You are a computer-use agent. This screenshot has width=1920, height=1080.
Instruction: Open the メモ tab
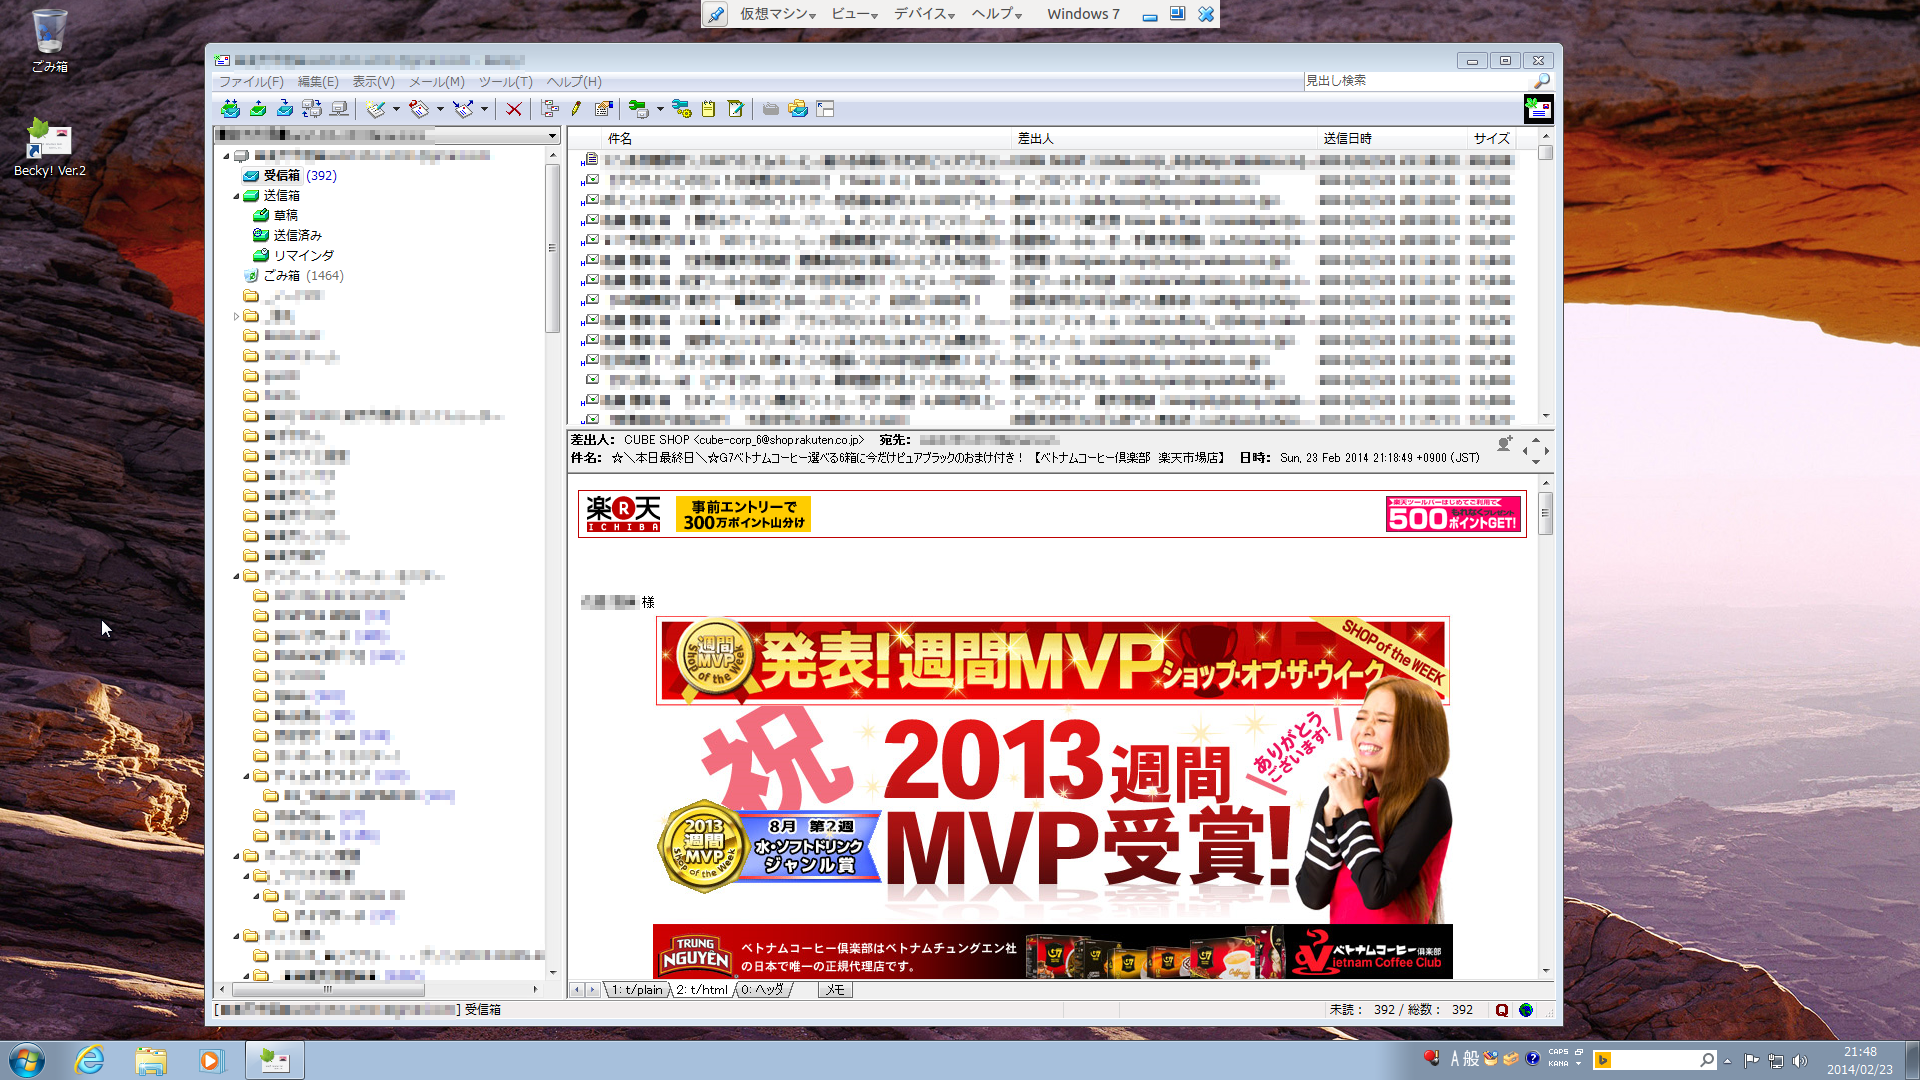tap(835, 990)
